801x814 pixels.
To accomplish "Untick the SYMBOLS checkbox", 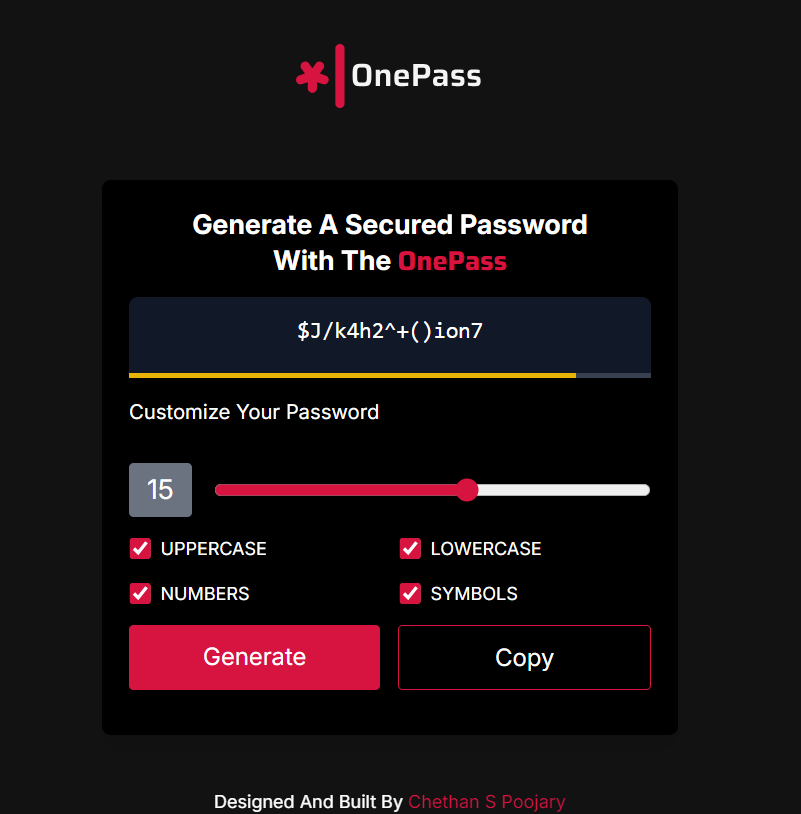I will pyautogui.click(x=410, y=593).
